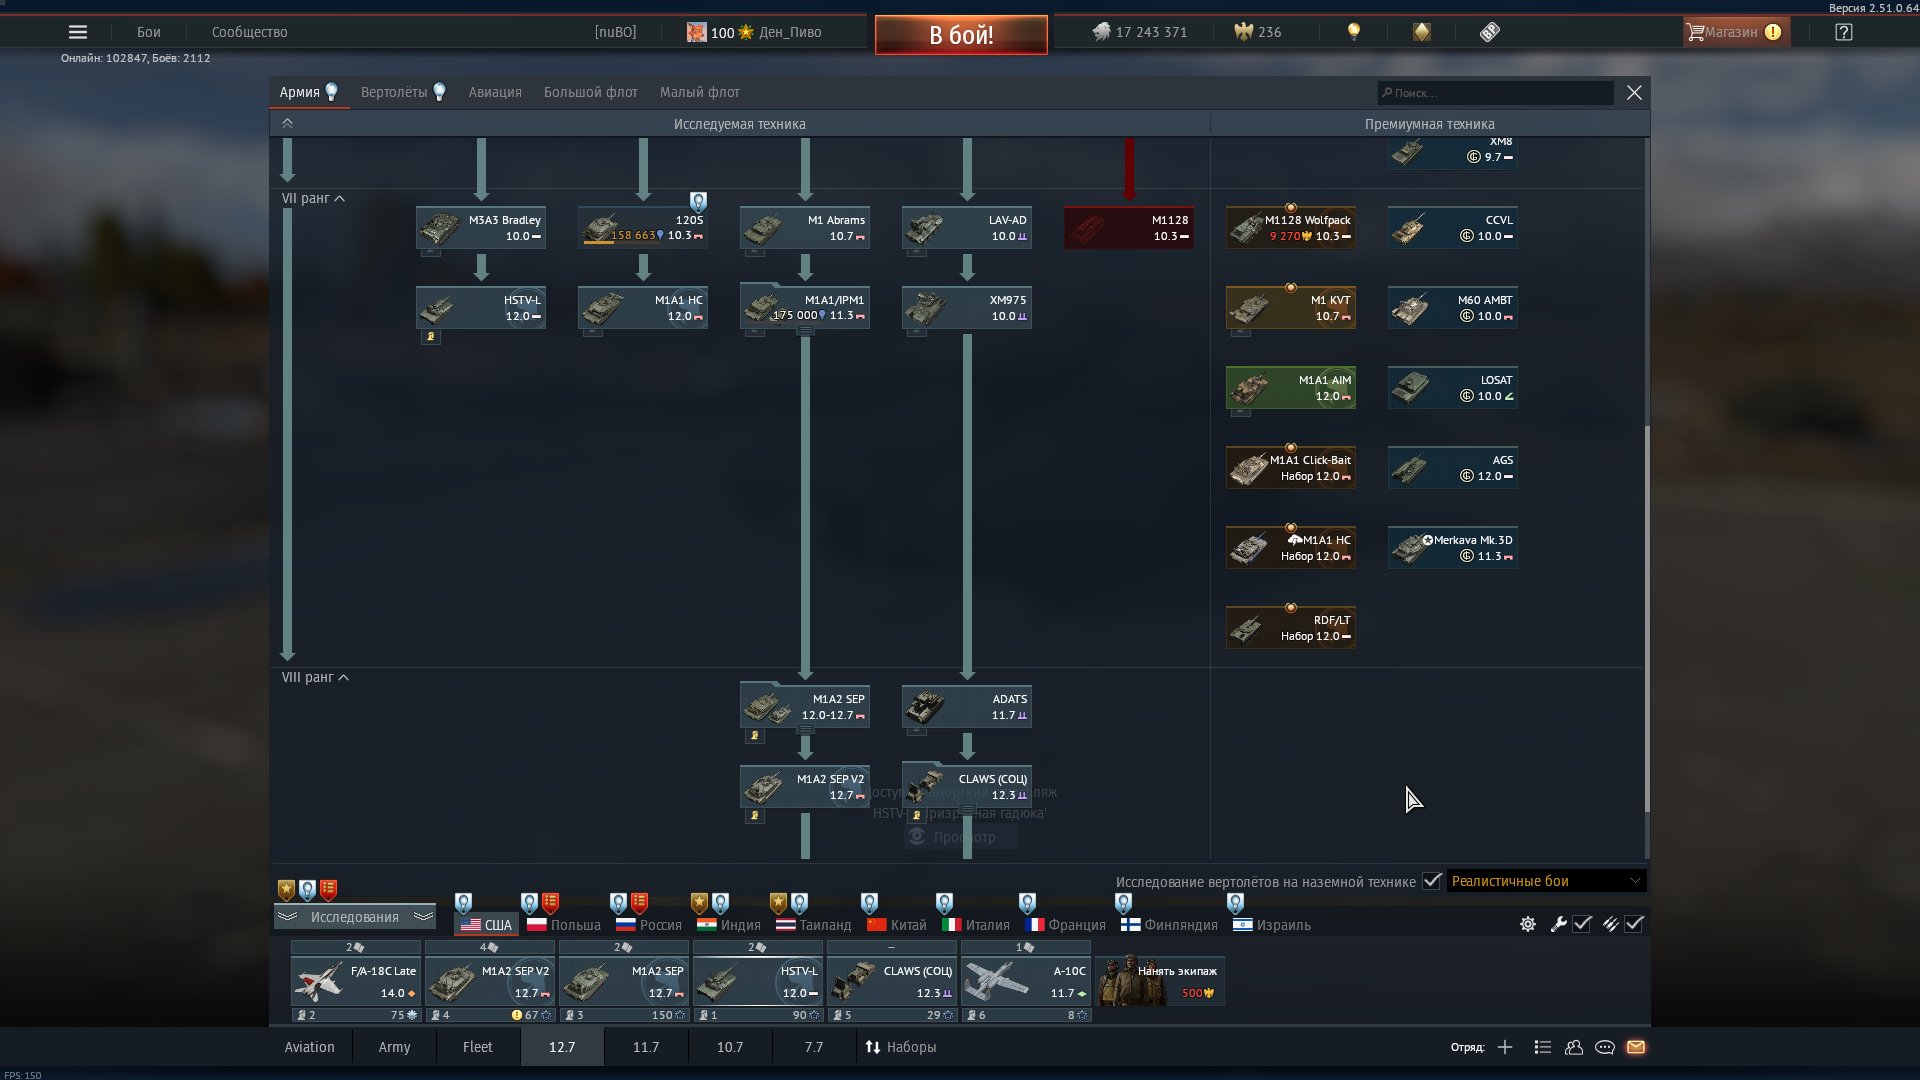
Task: Open the mail inbox envelope icon
Action: pyautogui.click(x=1636, y=1047)
